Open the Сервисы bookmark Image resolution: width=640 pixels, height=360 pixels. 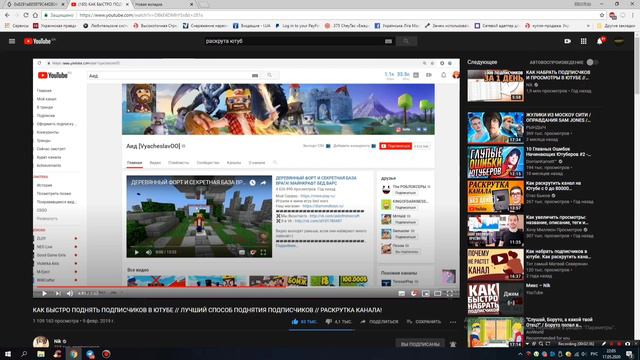click(16, 25)
